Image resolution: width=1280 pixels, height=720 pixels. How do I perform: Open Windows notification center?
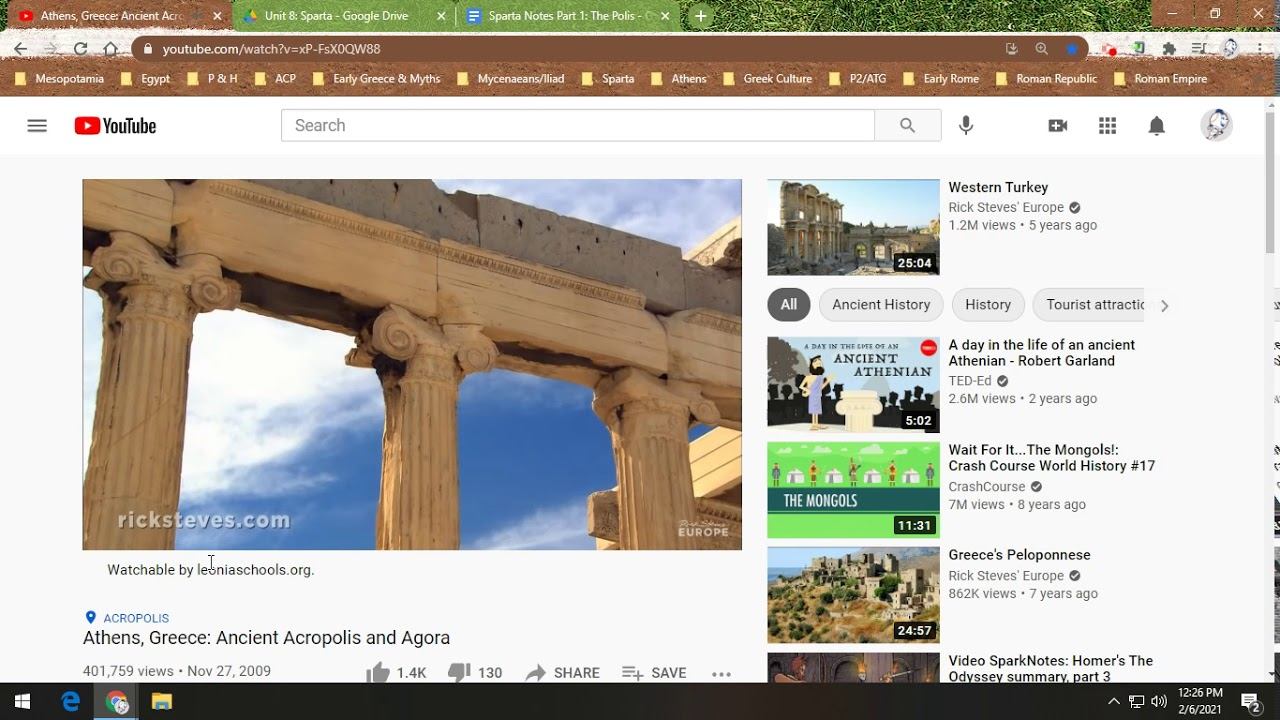click(x=1250, y=701)
